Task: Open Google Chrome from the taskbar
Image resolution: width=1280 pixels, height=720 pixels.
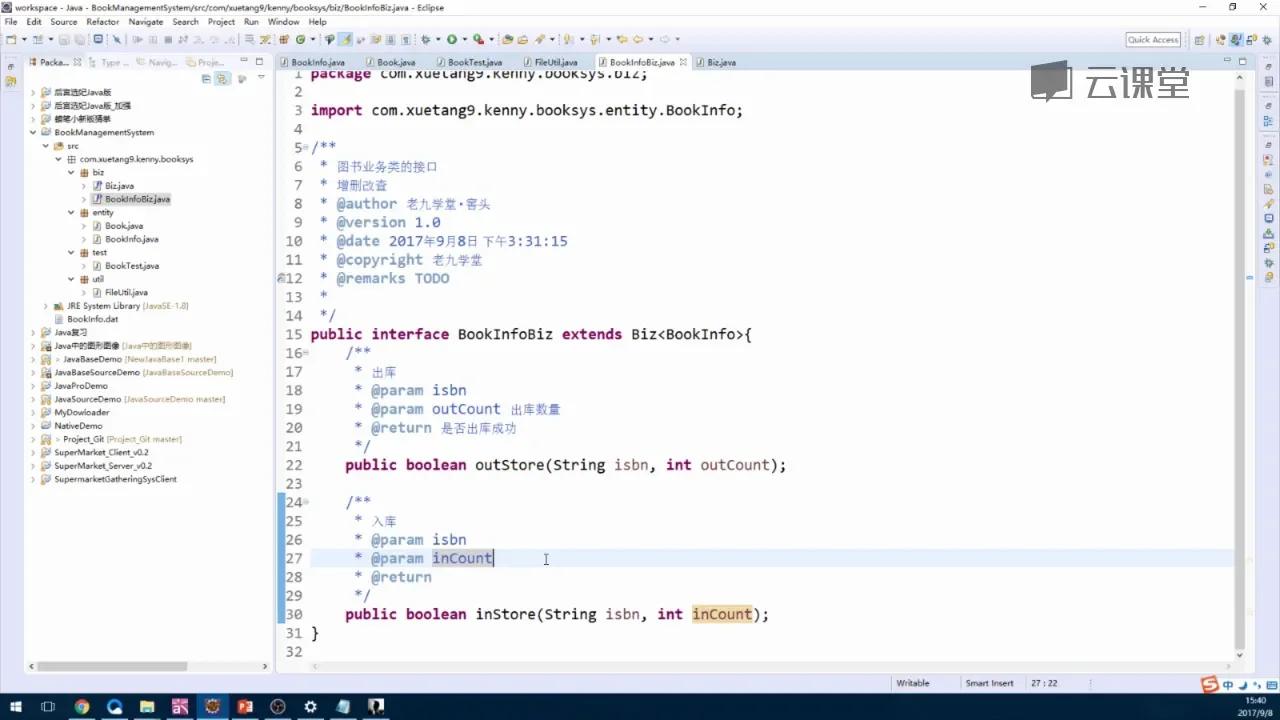Action: [x=82, y=707]
